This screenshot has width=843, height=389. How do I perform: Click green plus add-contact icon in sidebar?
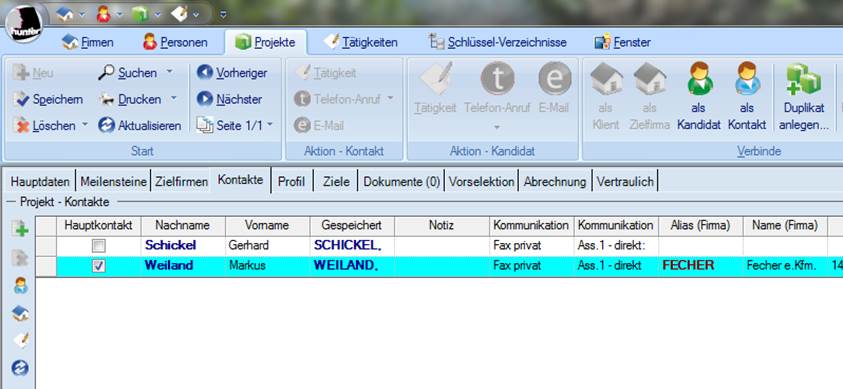pos(20,229)
